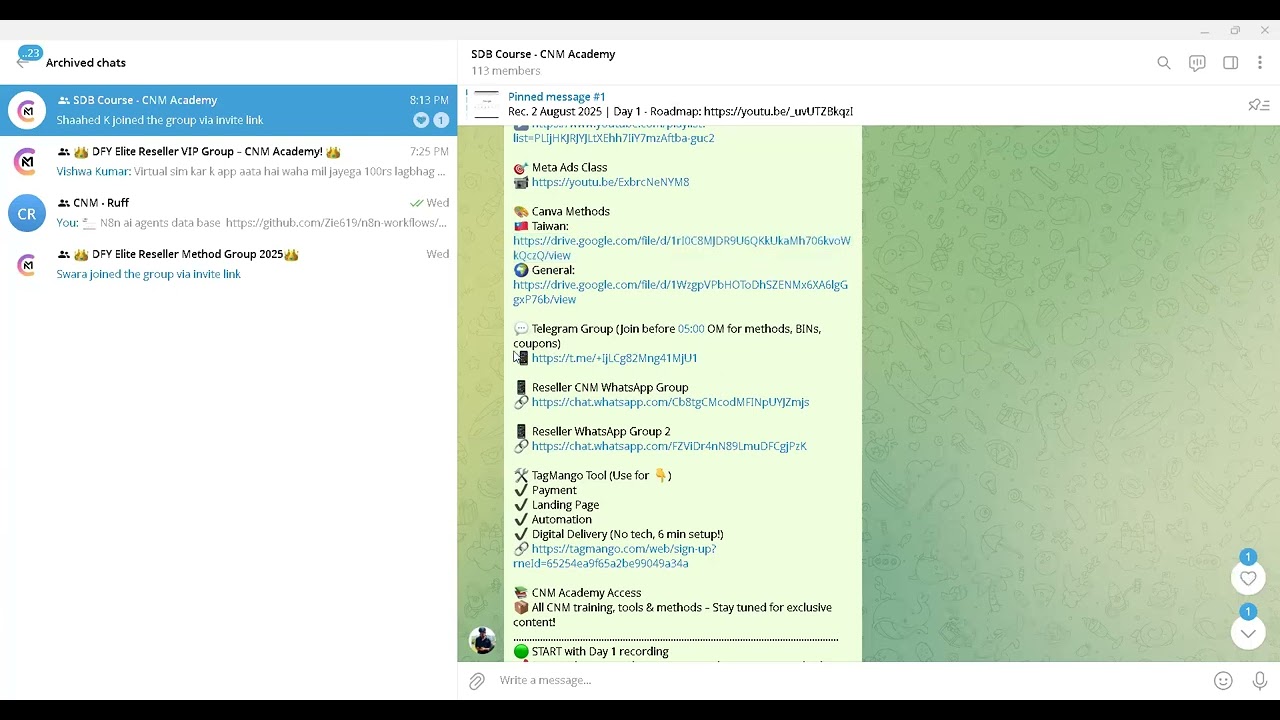Select the SDB Course - CNM Academy chat
Screen dimensions: 1280x720
click(x=228, y=110)
